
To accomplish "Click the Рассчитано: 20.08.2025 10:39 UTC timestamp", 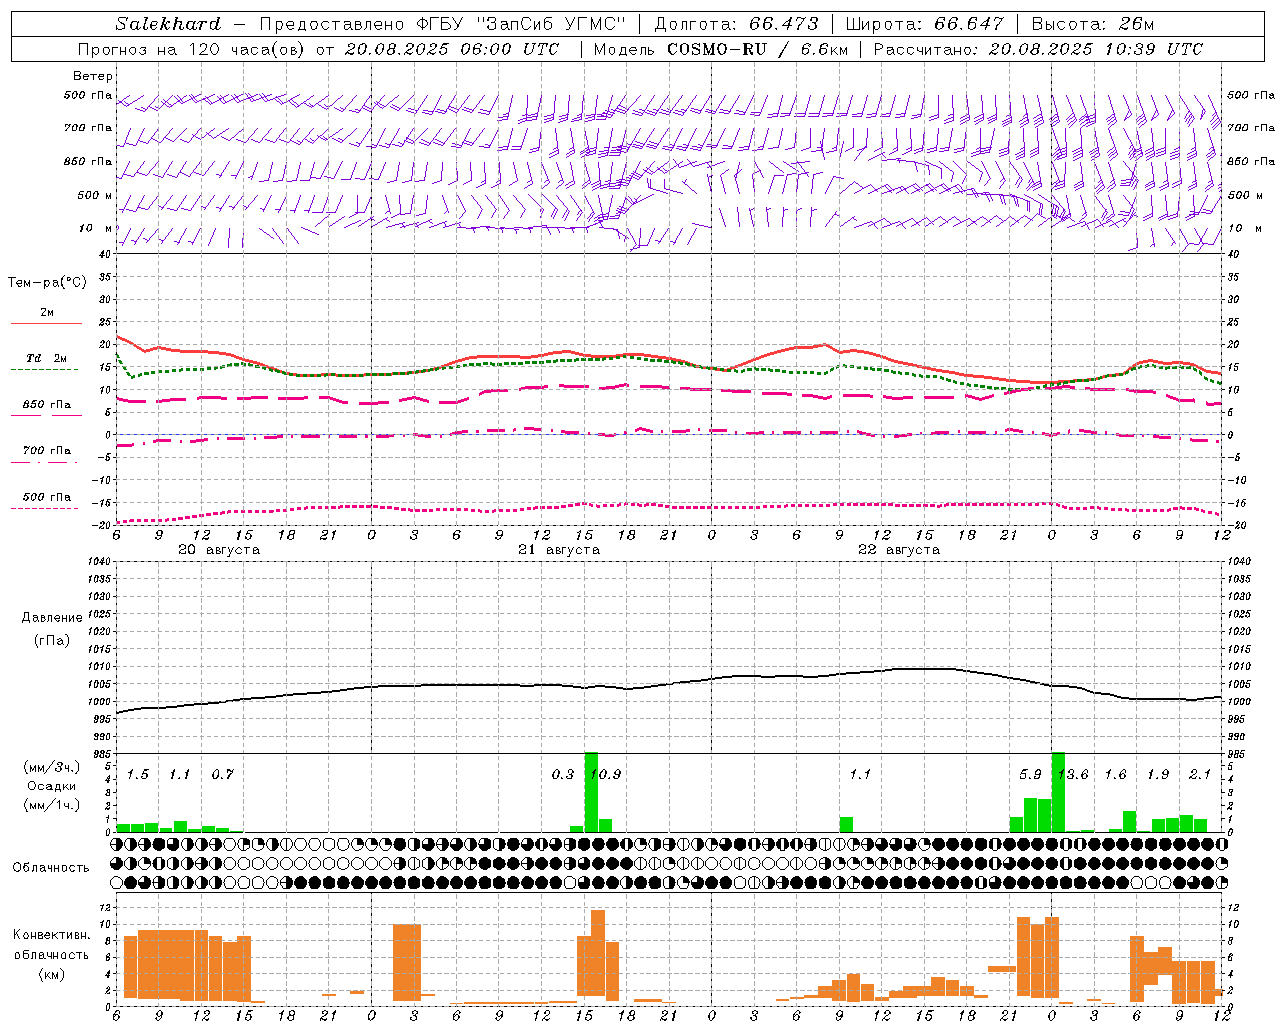I will [x=1038, y=49].
